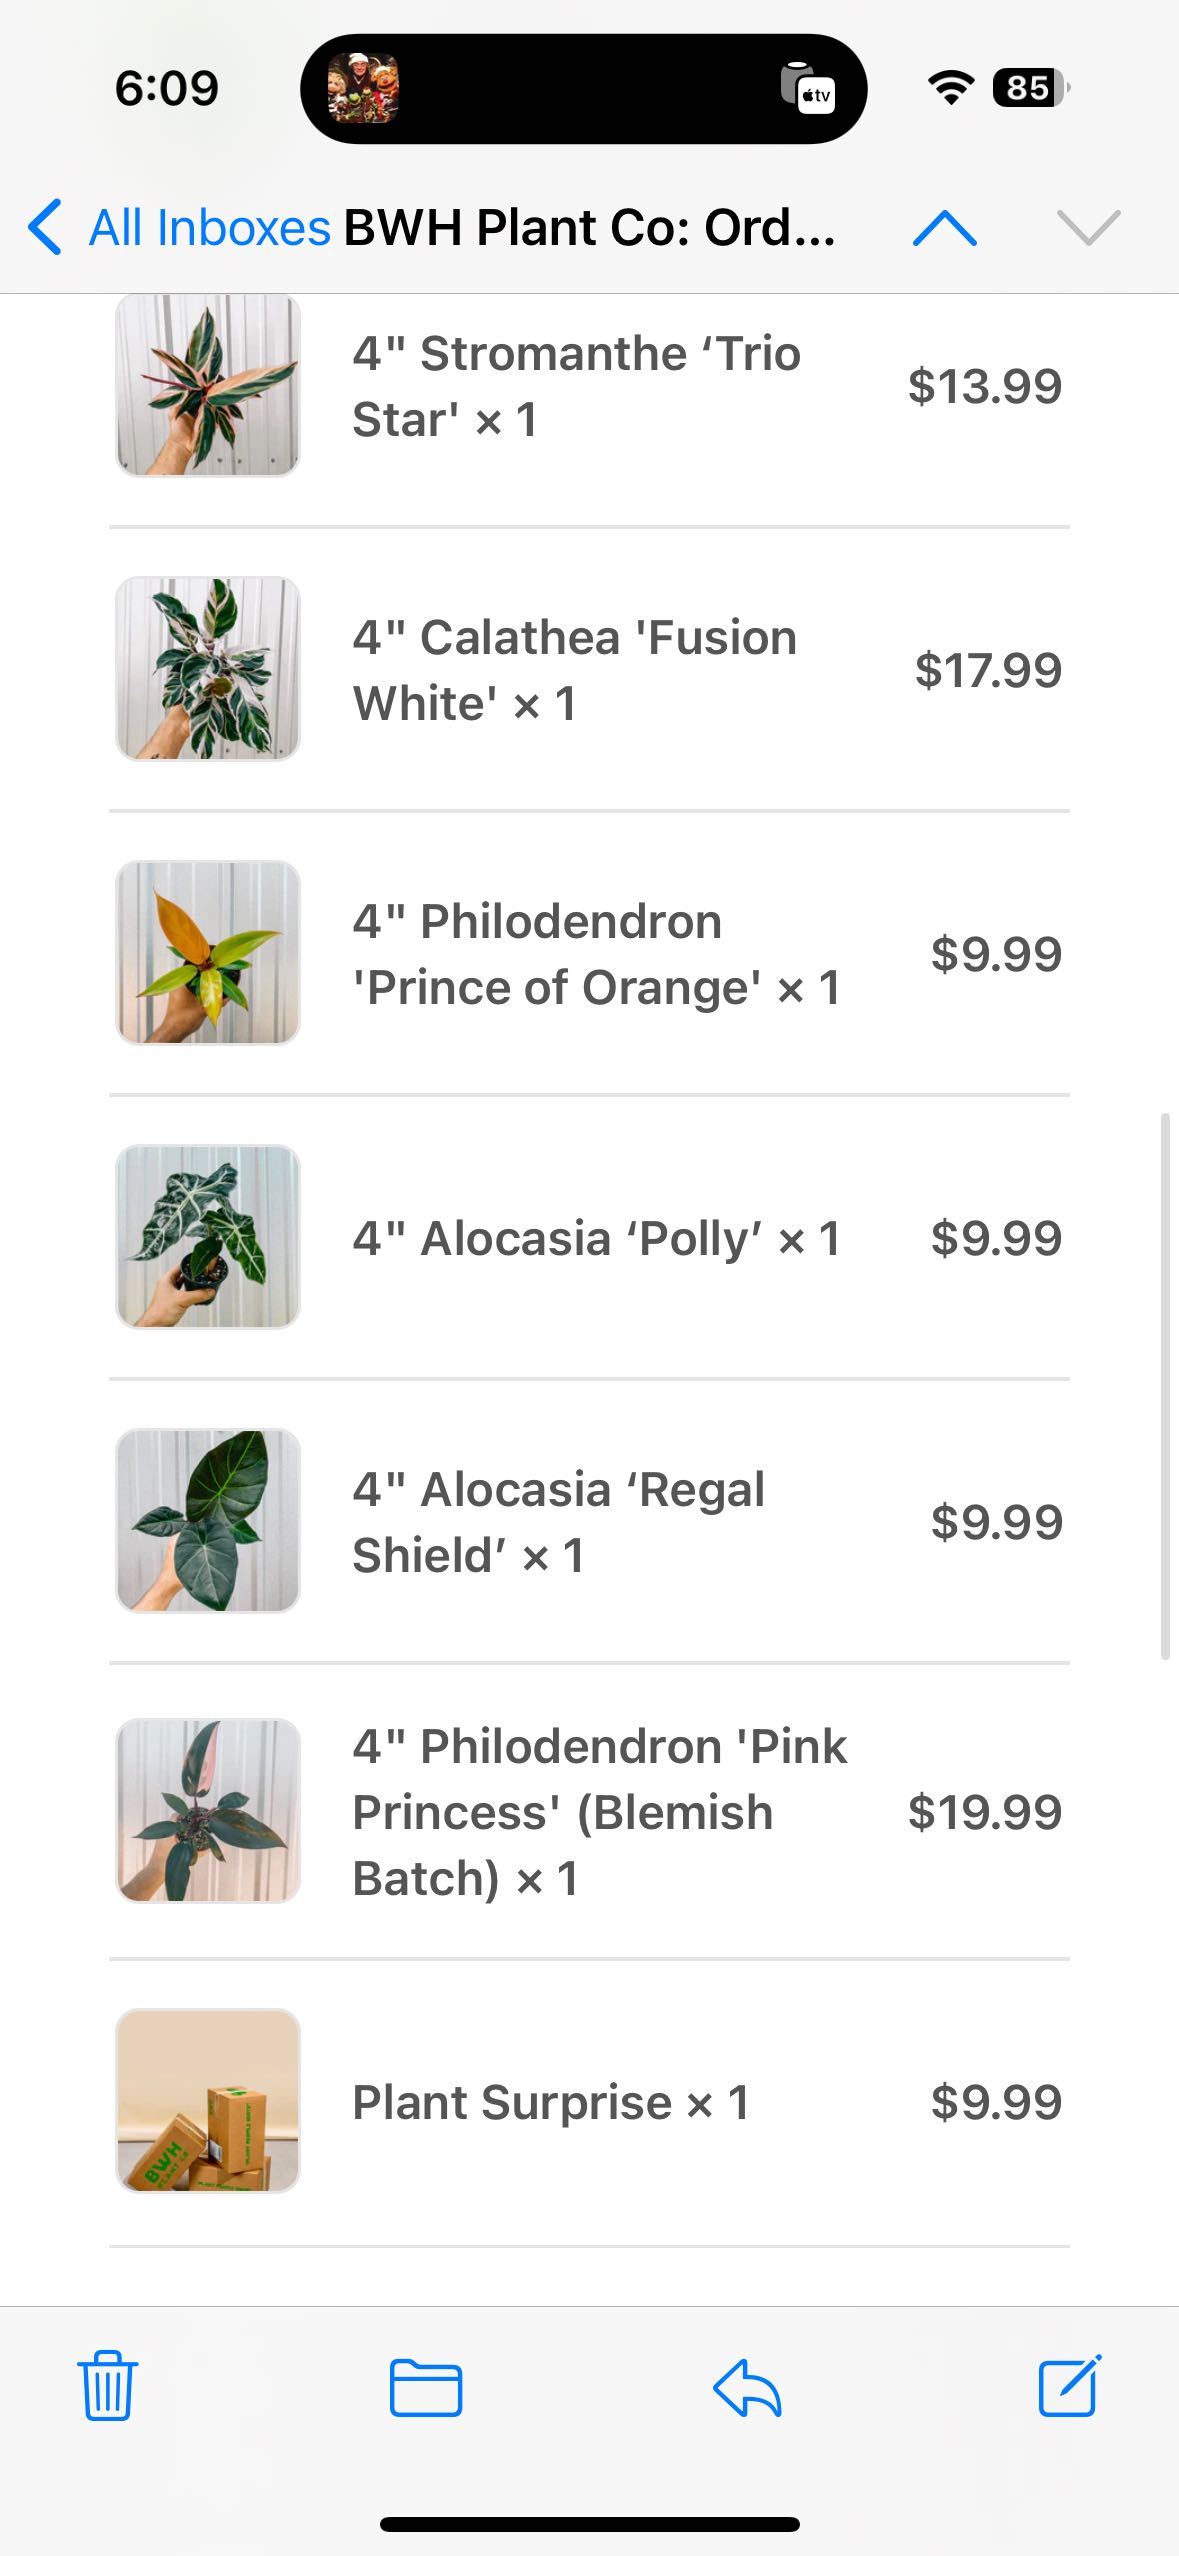The width and height of the screenshot is (1179, 2556).
Task: Open the now playing artwork in Dynamic Island
Action: pos(363,89)
